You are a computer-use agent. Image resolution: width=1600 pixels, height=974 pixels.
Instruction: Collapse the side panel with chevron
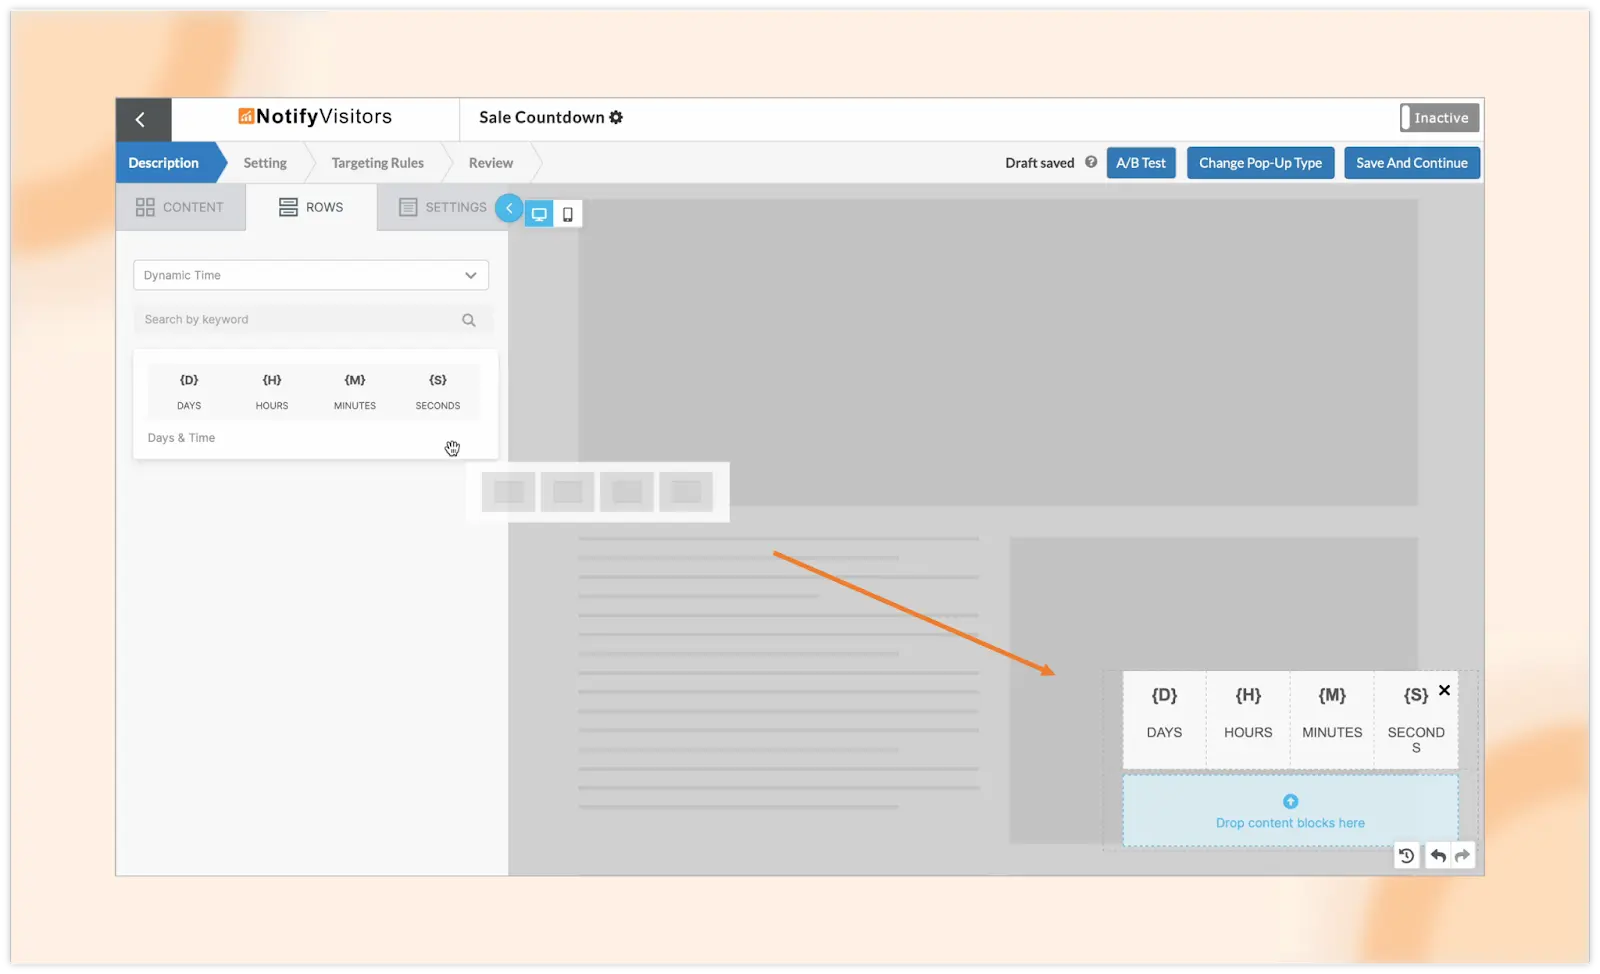509,208
